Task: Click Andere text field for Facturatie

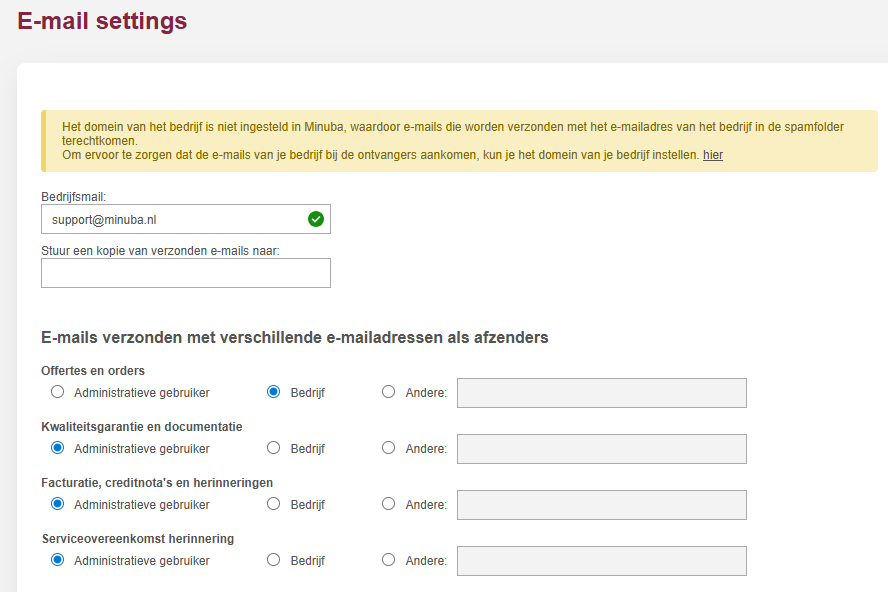Action: tap(601, 505)
